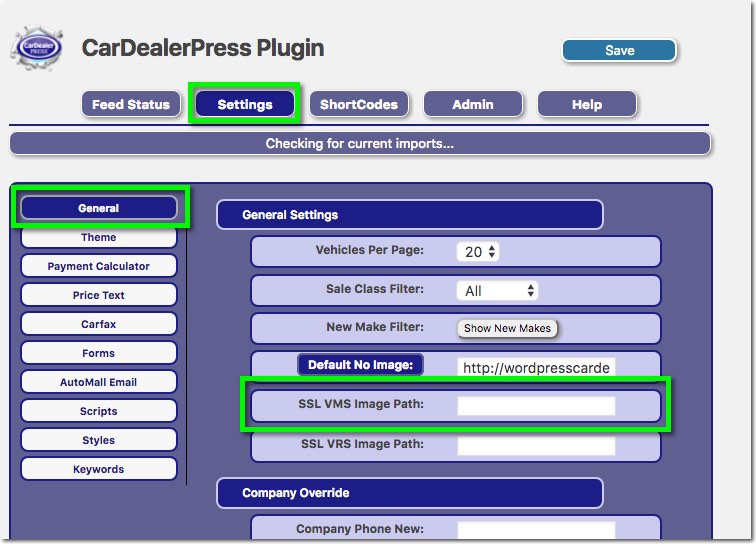Click the Show New Makes button
This screenshot has width=756, height=544.
tap(507, 328)
